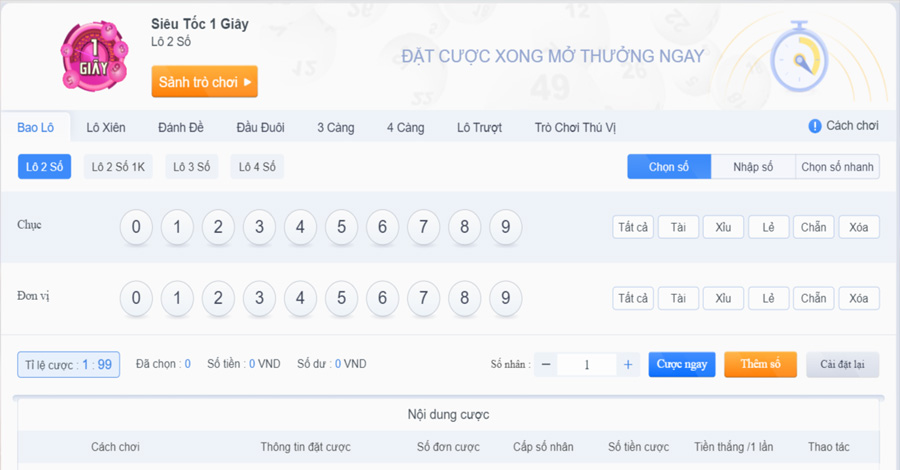The image size is (900, 470).
Task: Toggle number 3 in the Chục row
Action: point(259,227)
